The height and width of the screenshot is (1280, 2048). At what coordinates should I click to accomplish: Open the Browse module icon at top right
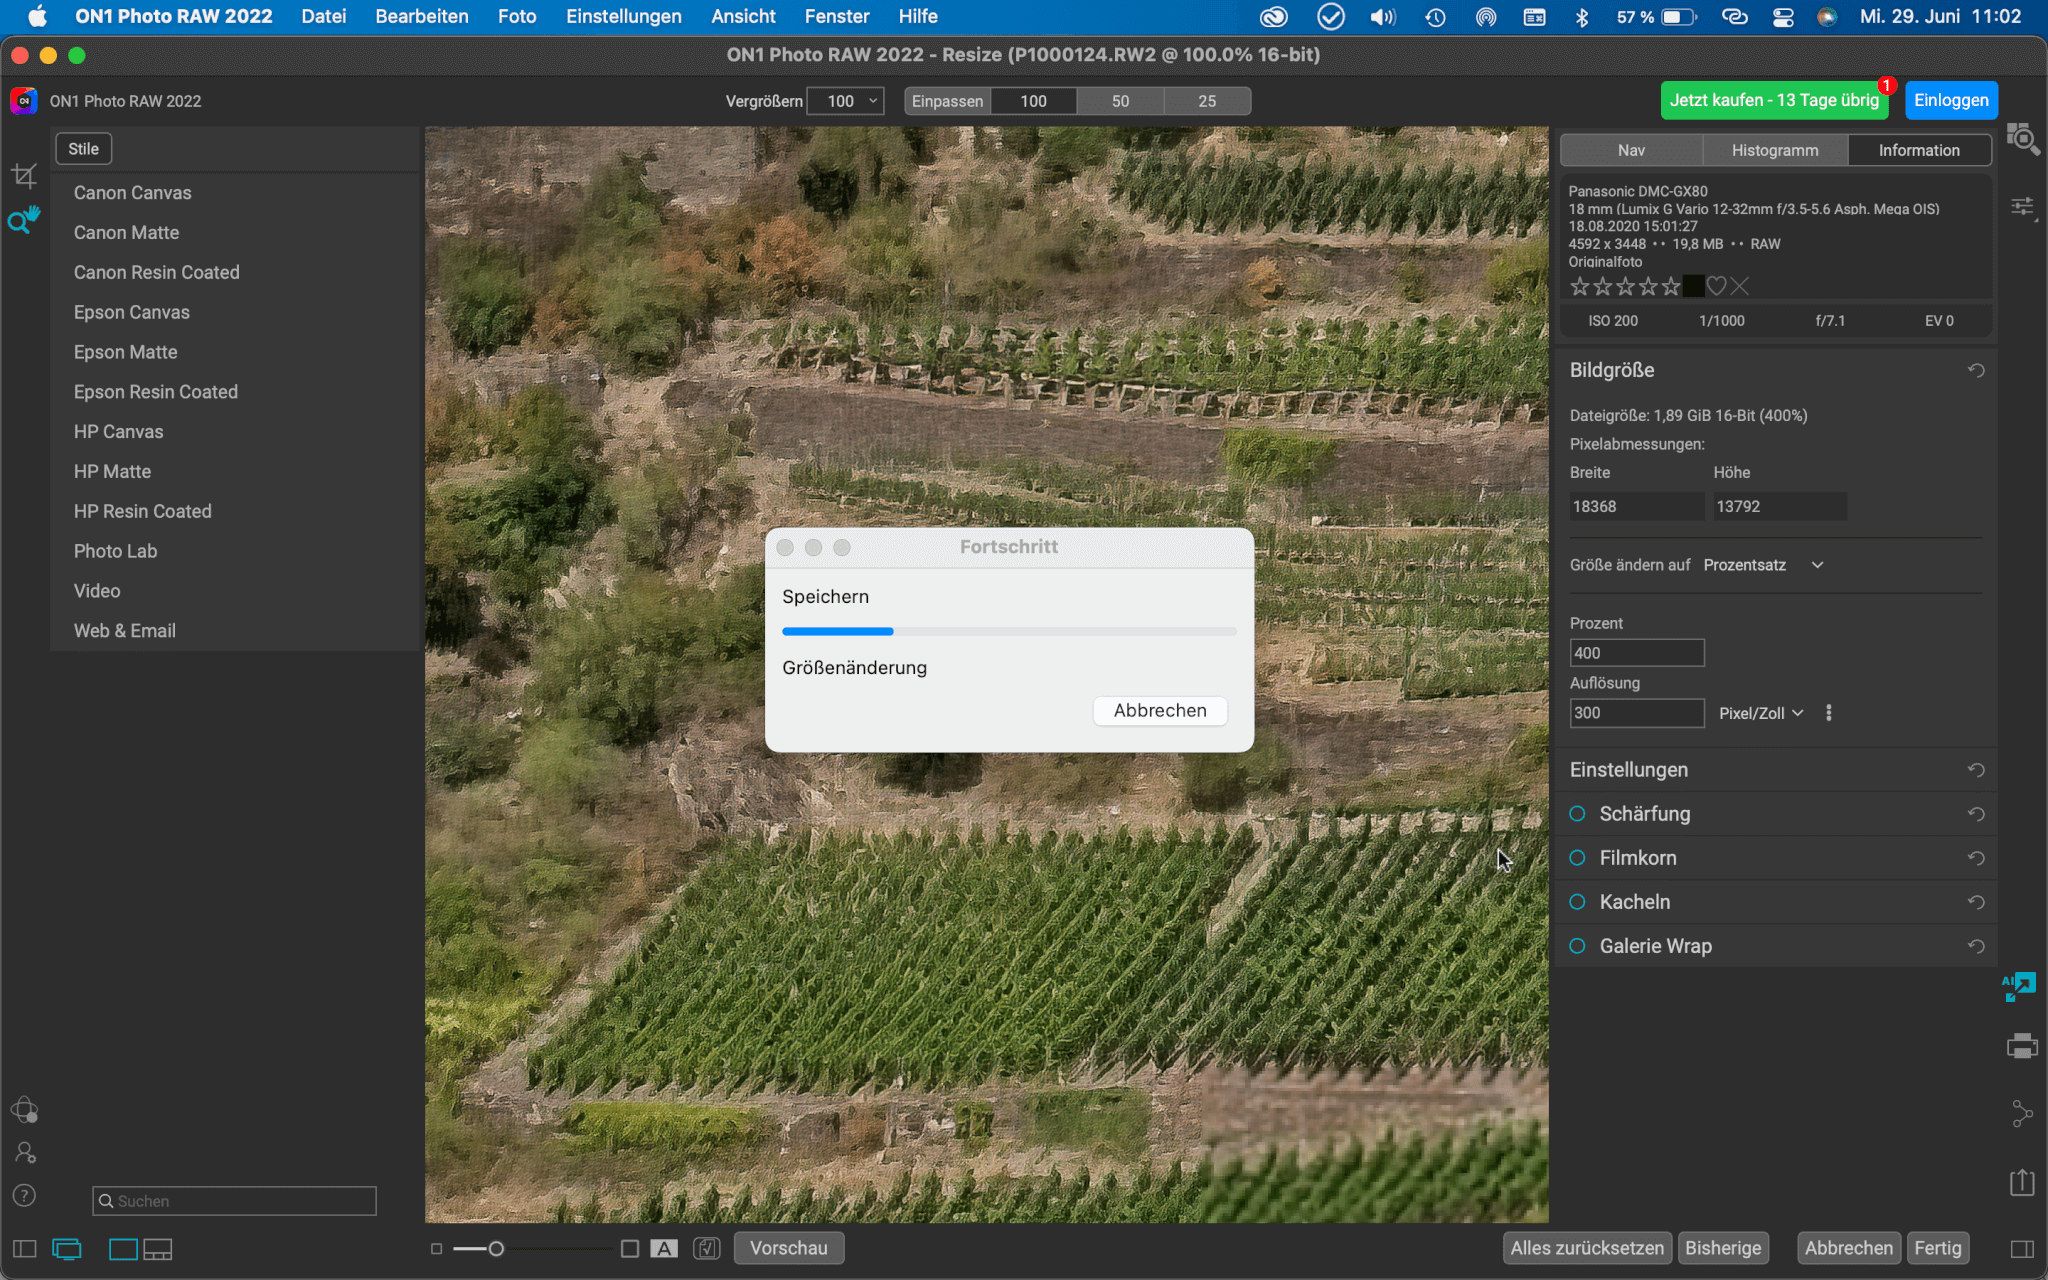pyautogui.click(x=2022, y=139)
